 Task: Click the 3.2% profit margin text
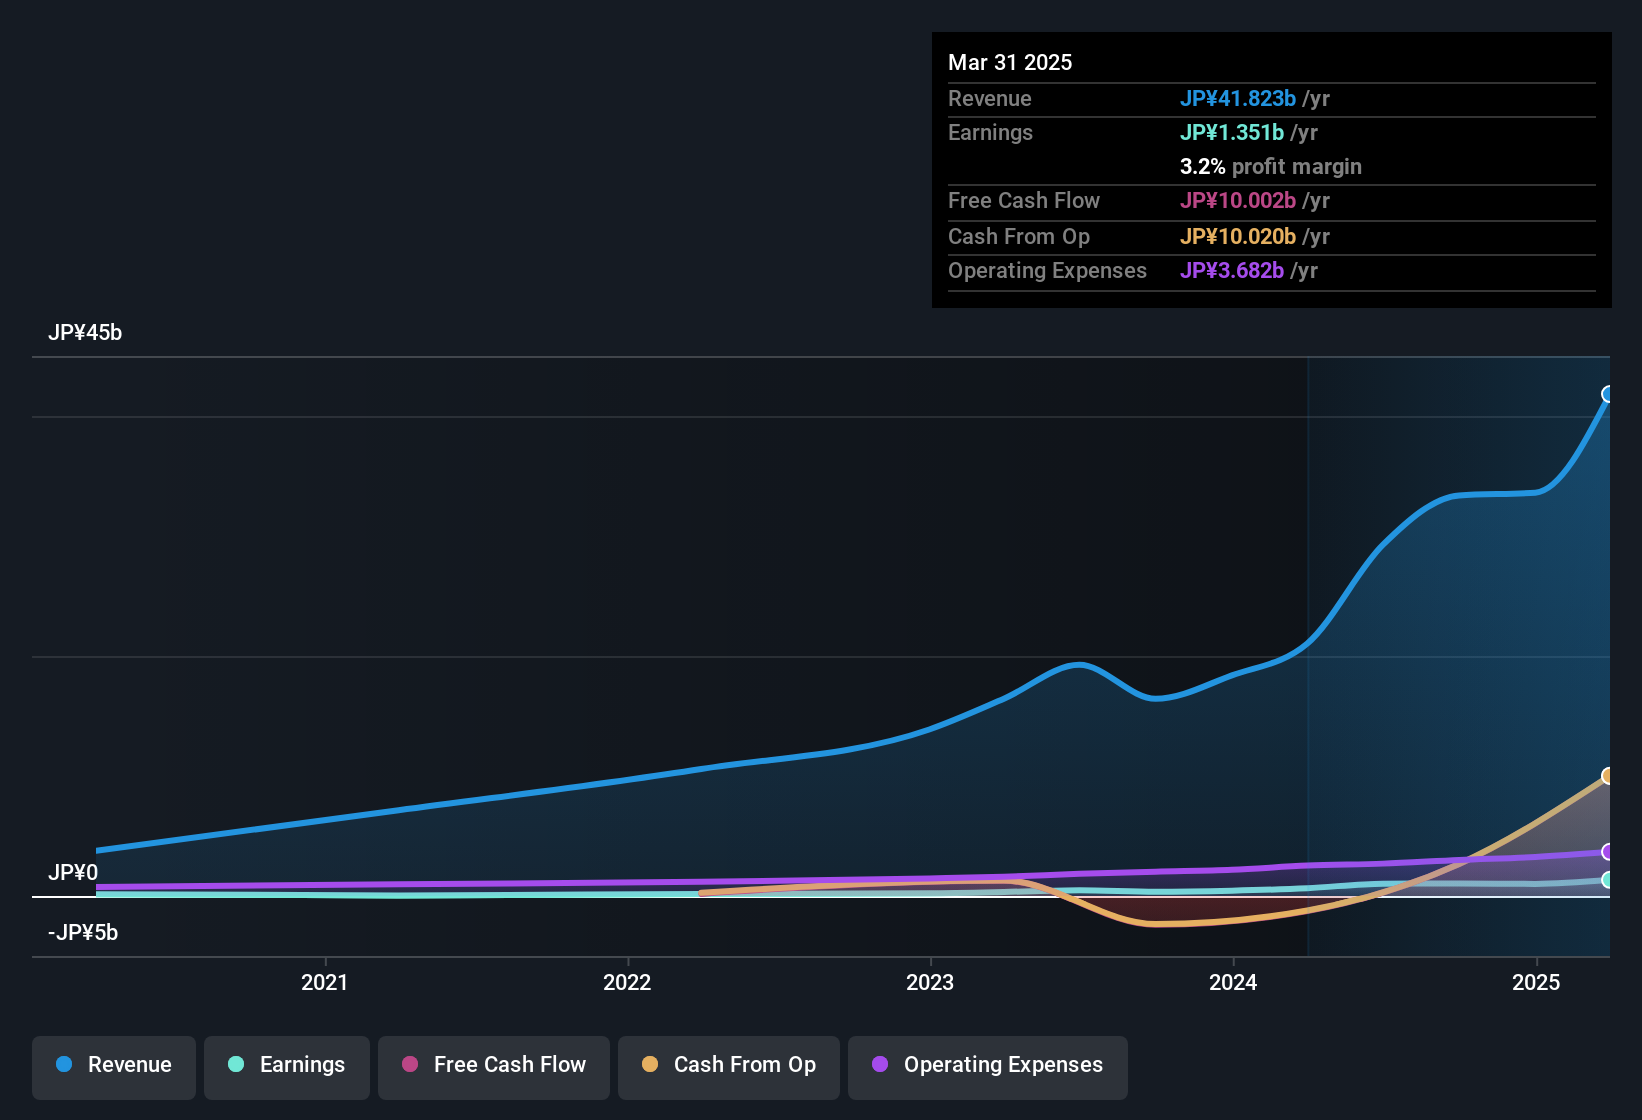[x=1271, y=167]
